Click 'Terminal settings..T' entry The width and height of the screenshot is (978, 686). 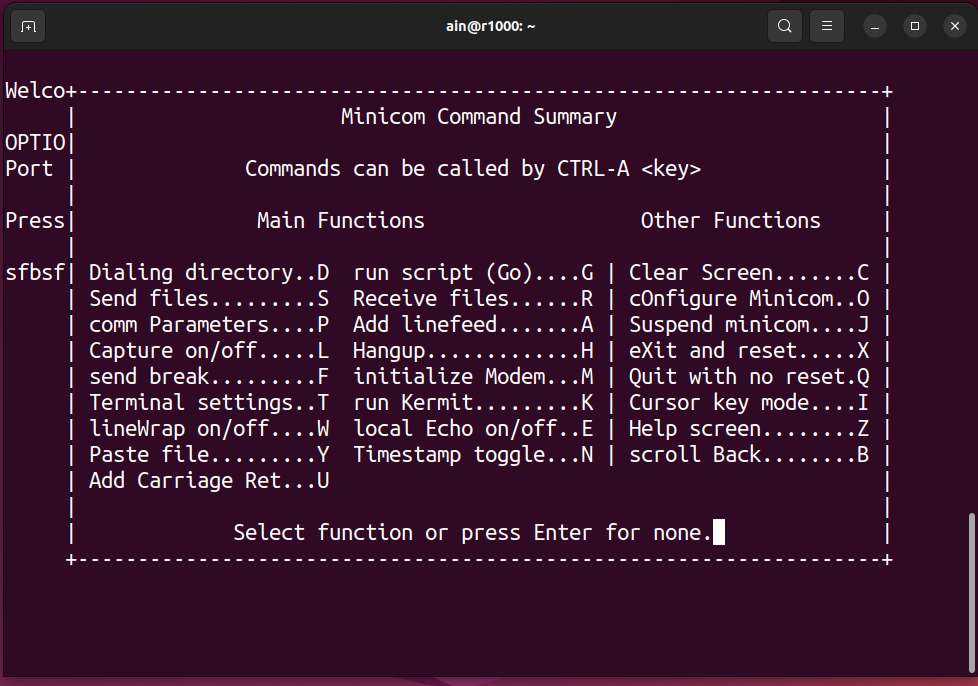click(x=209, y=403)
